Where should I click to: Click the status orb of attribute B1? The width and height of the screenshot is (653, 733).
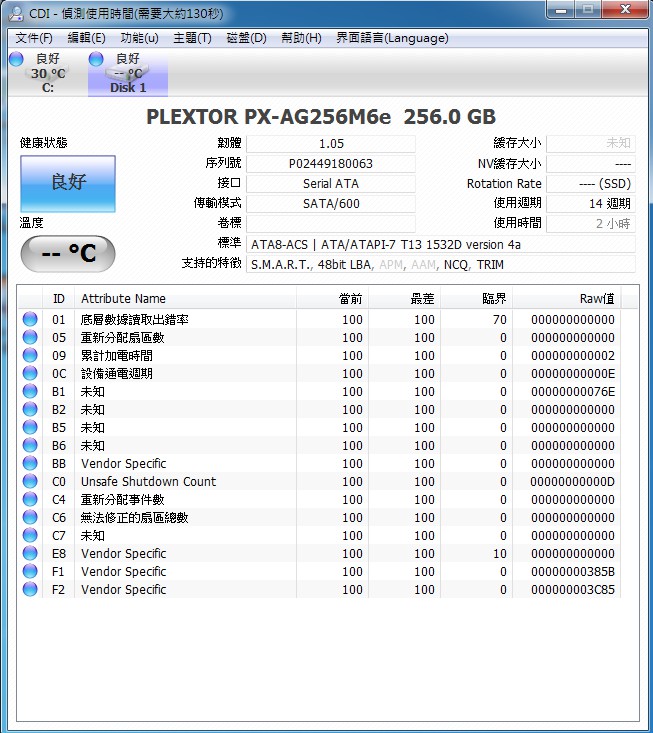click(30, 391)
